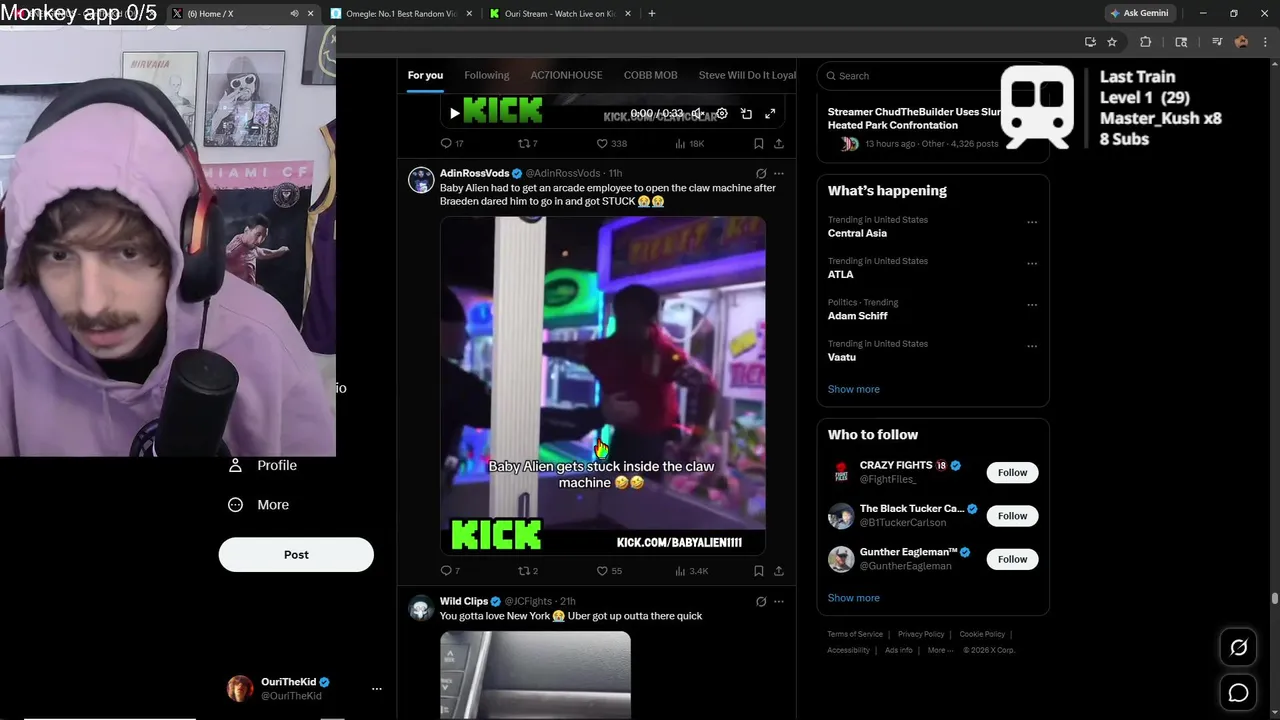
Task: Open the top video's settings gear
Action: (x=722, y=114)
